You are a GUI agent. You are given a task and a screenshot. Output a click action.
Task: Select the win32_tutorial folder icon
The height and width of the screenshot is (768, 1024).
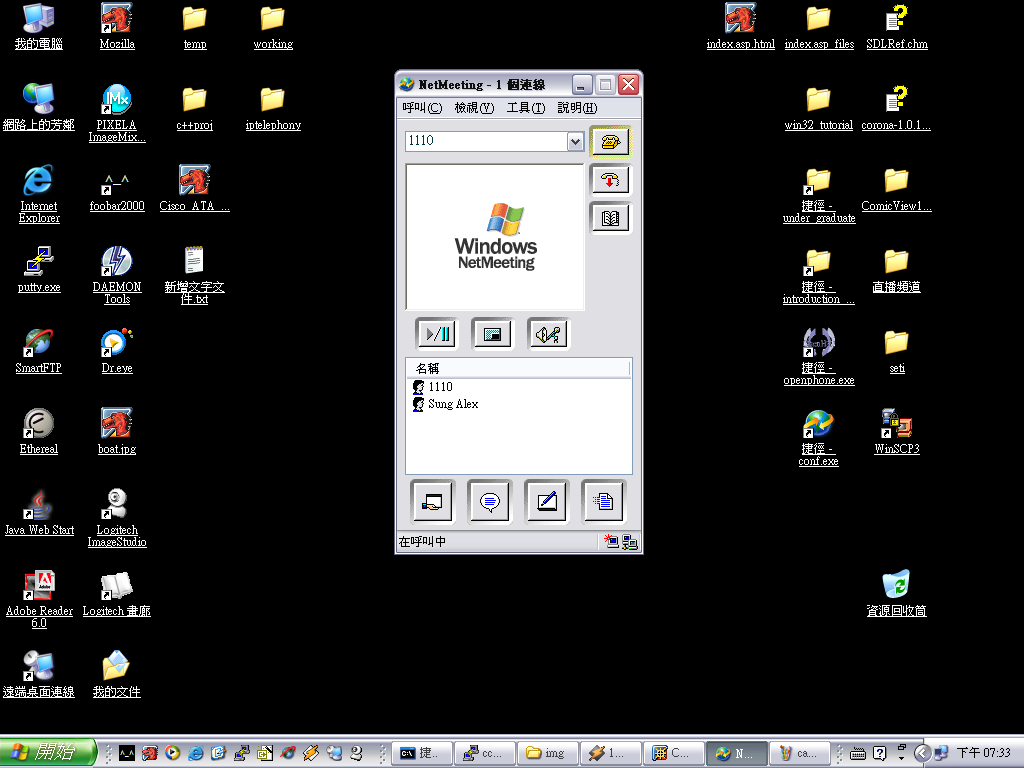(818, 108)
